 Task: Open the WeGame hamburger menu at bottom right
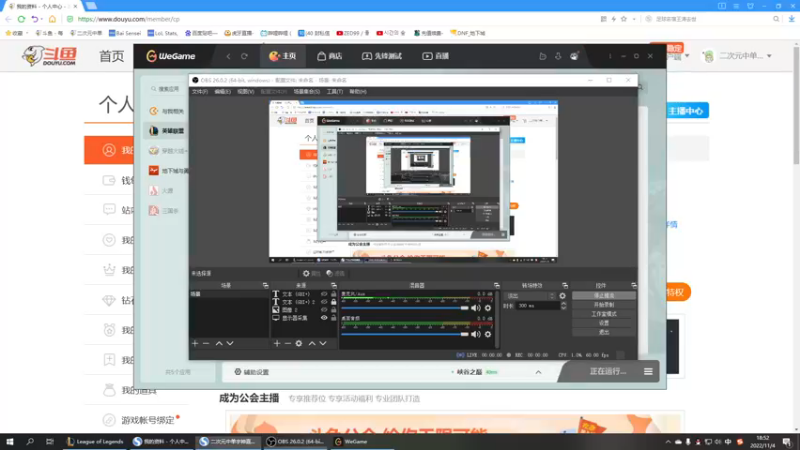(648, 372)
